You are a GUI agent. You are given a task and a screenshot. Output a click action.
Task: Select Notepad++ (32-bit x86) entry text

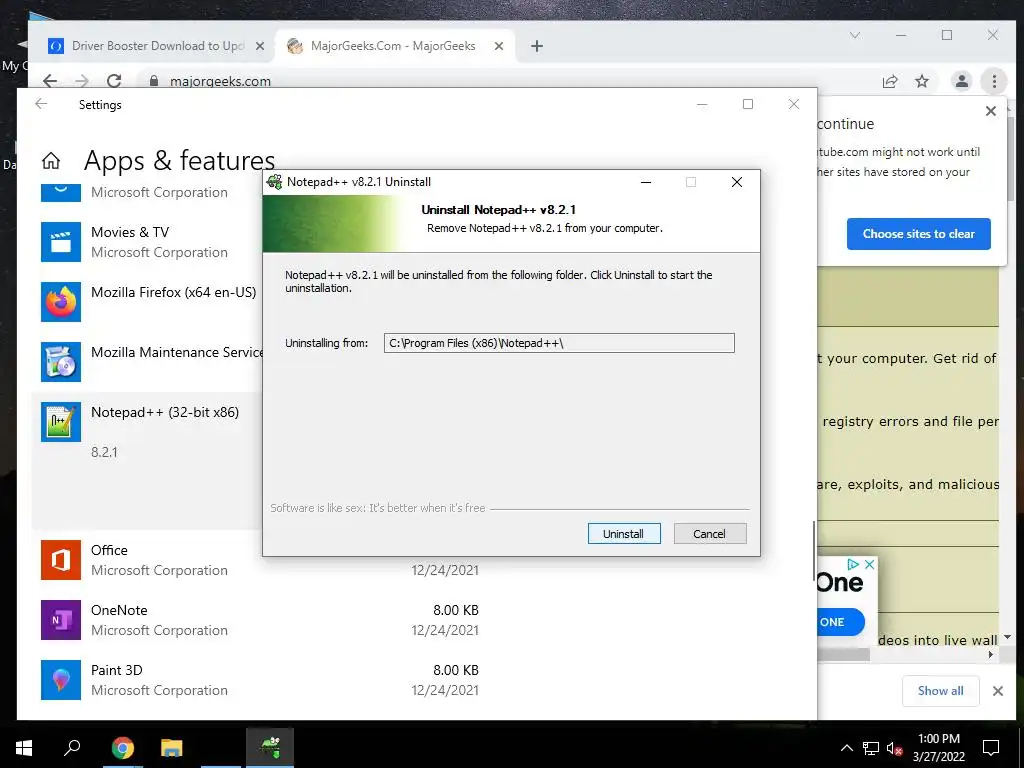click(165, 412)
